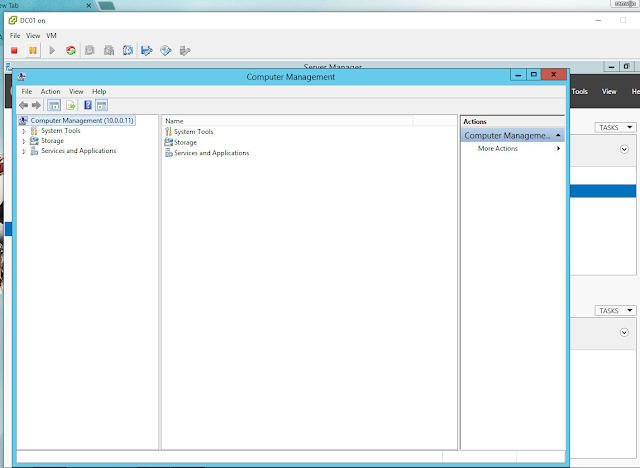The image size is (640, 468).
Task: Open upper TASKS dropdown in Server Manager
Action: point(616,127)
